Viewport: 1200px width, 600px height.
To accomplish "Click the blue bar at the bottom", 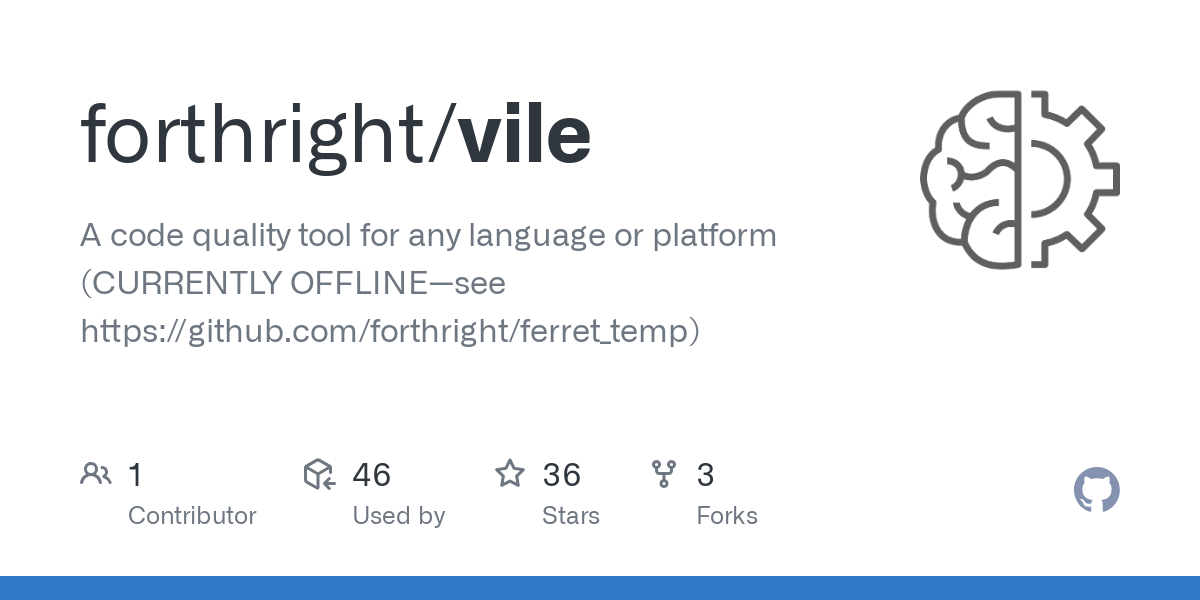I will click(600, 588).
